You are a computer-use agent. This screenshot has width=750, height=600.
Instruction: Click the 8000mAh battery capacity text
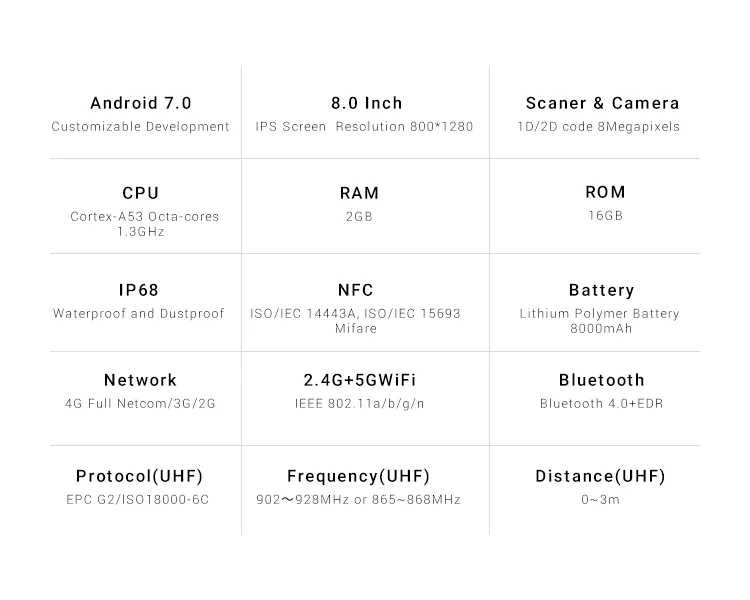[601, 328]
